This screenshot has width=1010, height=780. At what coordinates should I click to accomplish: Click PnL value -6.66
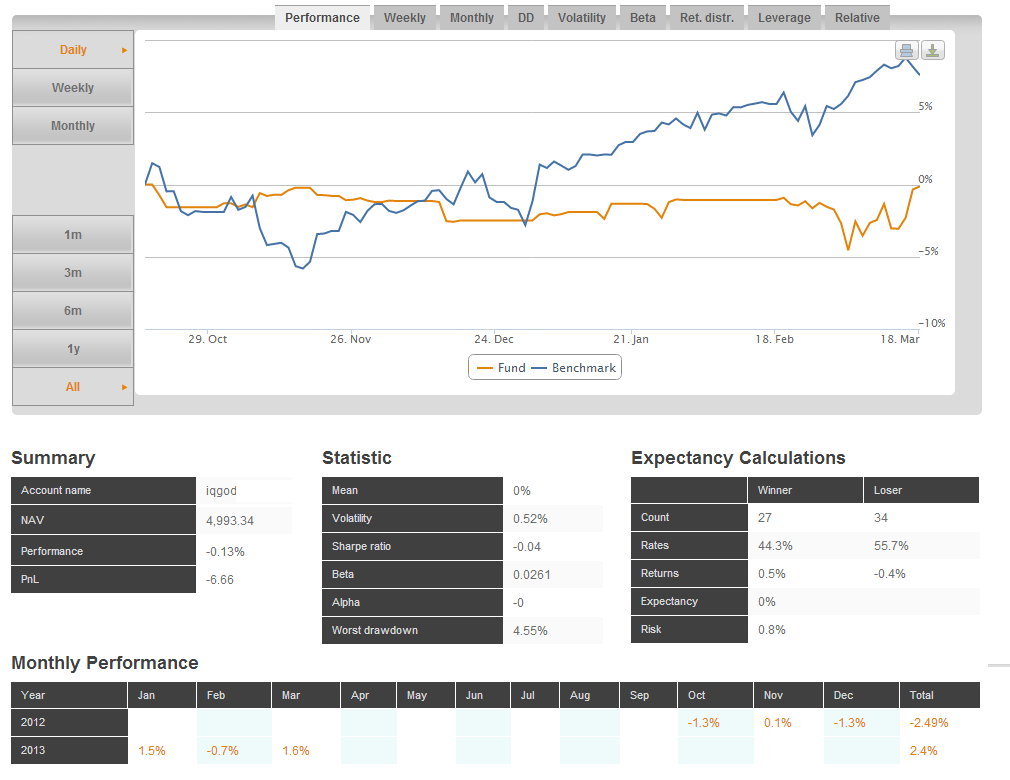click(220, 580)
